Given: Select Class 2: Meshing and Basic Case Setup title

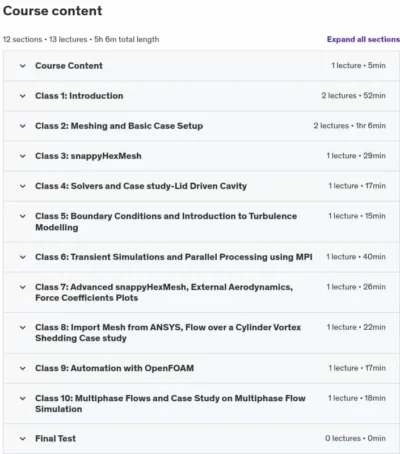Looking at the screenshot, I should [x=119, y=126].
